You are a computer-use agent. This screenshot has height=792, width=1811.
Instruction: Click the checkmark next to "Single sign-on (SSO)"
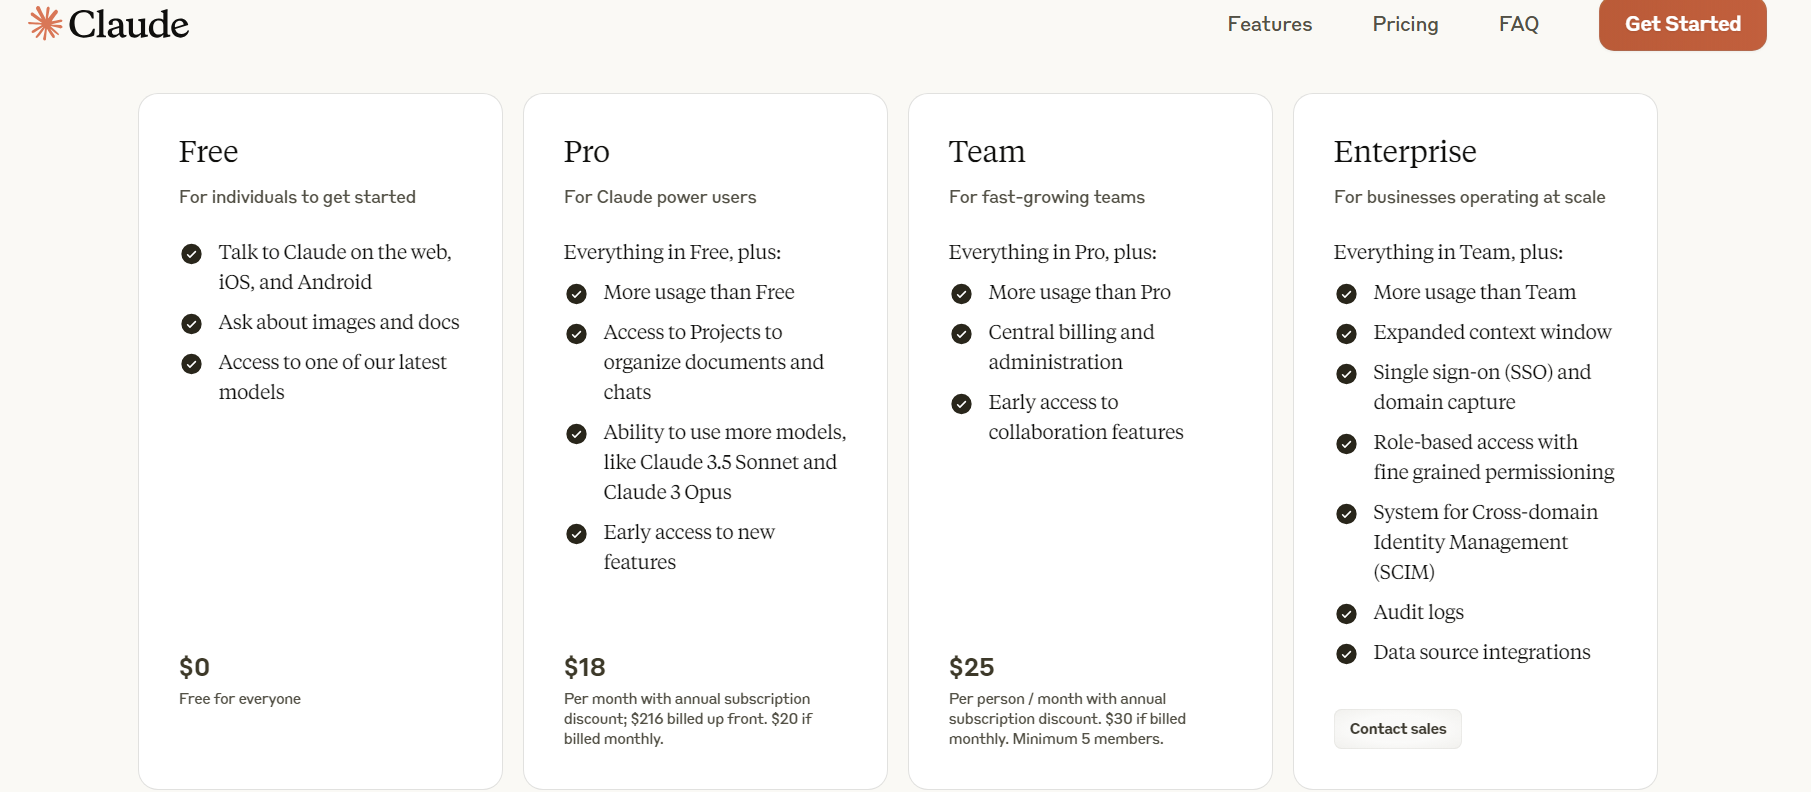pos(1346,374)
